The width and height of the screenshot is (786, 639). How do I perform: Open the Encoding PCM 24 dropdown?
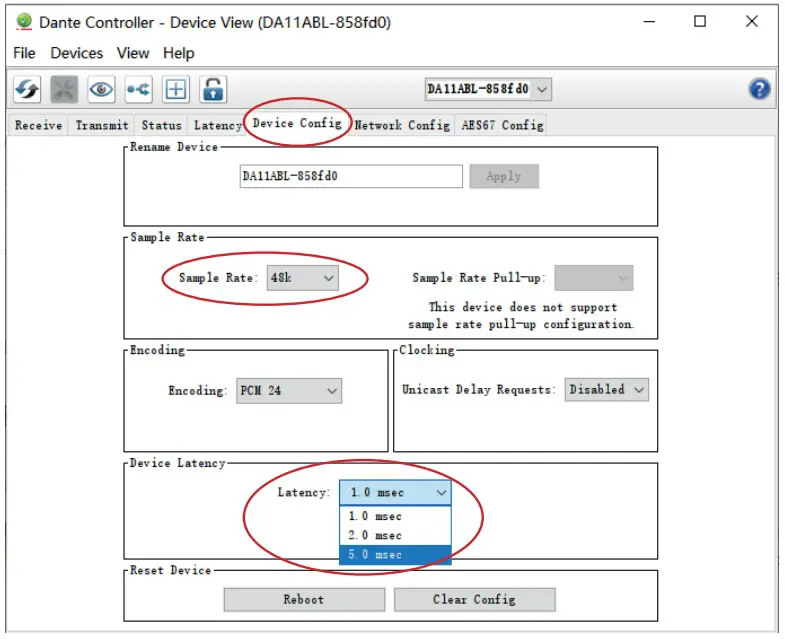coord(289,391)
